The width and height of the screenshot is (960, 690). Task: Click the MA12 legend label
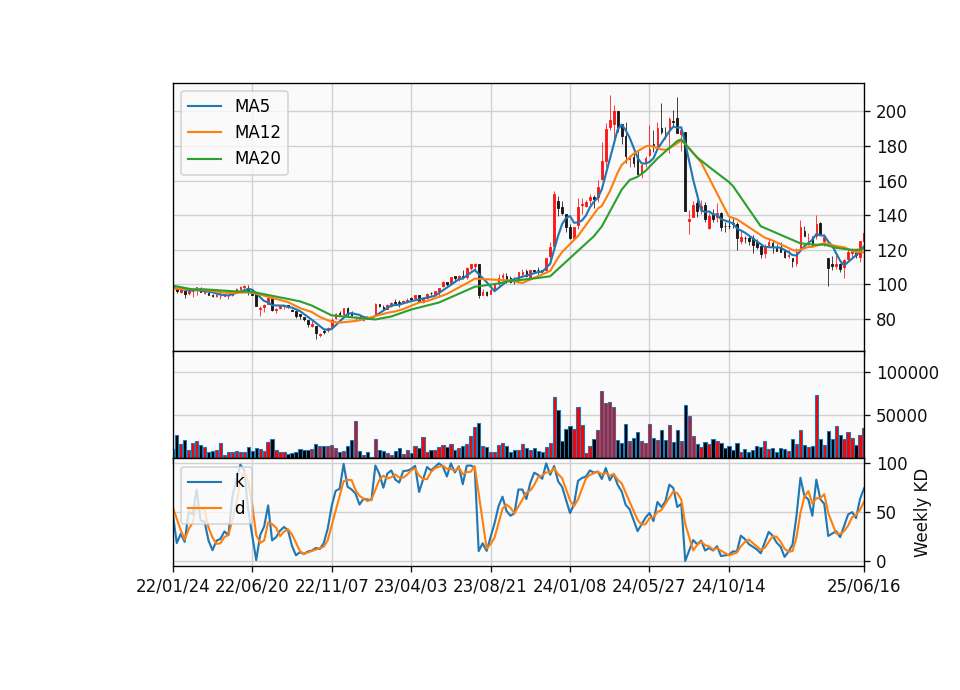pyautogui.click(x=257, y=132)
